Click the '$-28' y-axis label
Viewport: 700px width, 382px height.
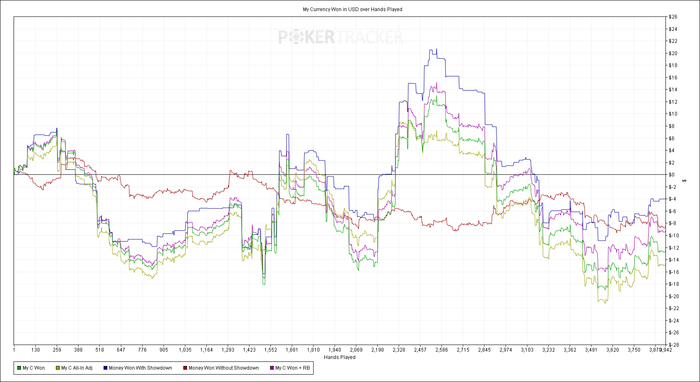(673, 345)
